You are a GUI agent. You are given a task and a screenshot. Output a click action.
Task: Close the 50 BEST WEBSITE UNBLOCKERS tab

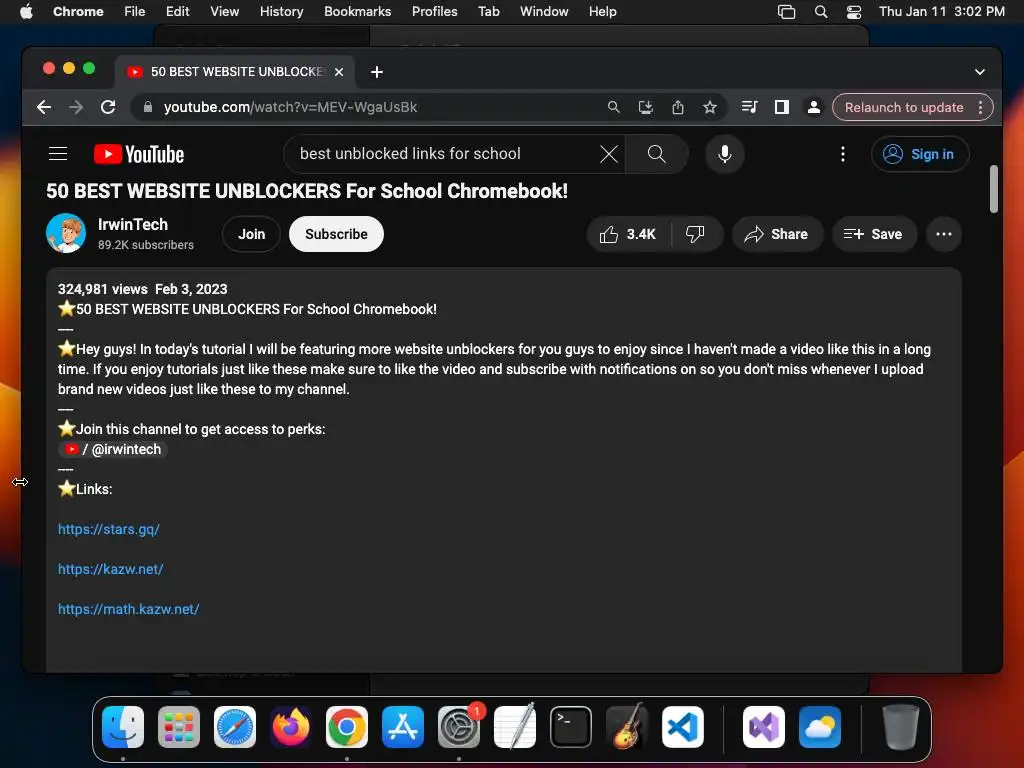(x=339, y=72)
